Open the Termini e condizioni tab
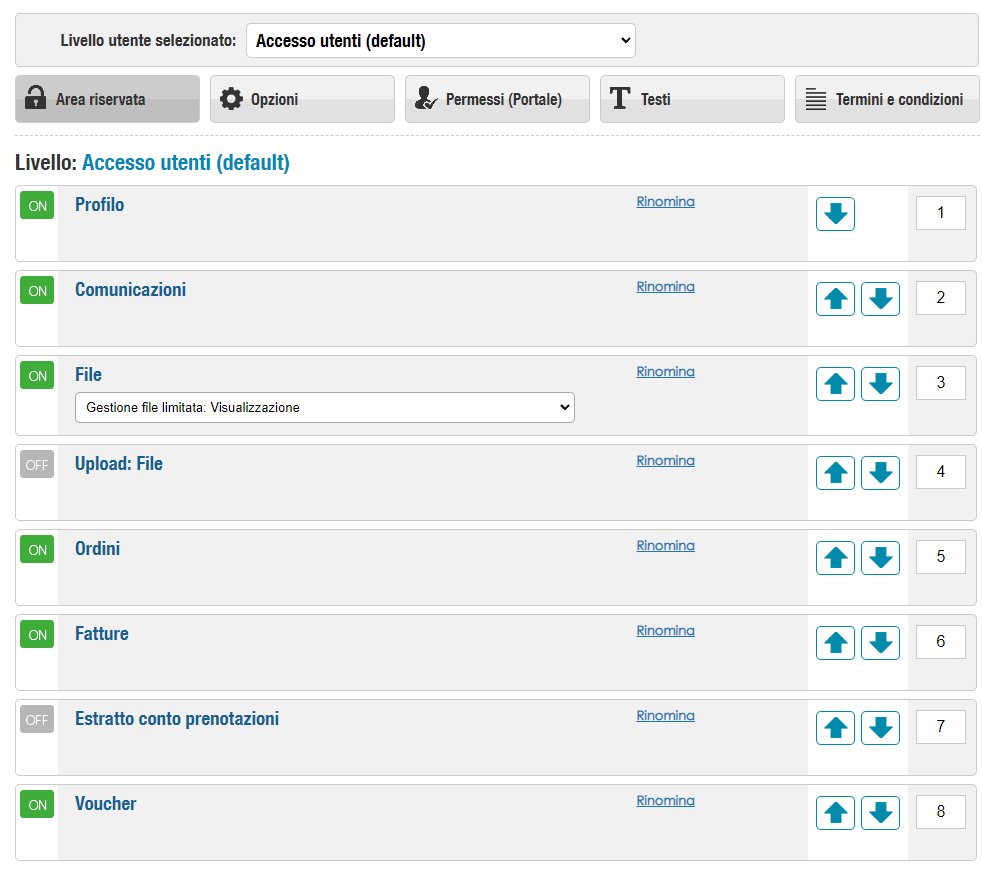This screenshot has height=869, width=982. (x=887, y=99)
